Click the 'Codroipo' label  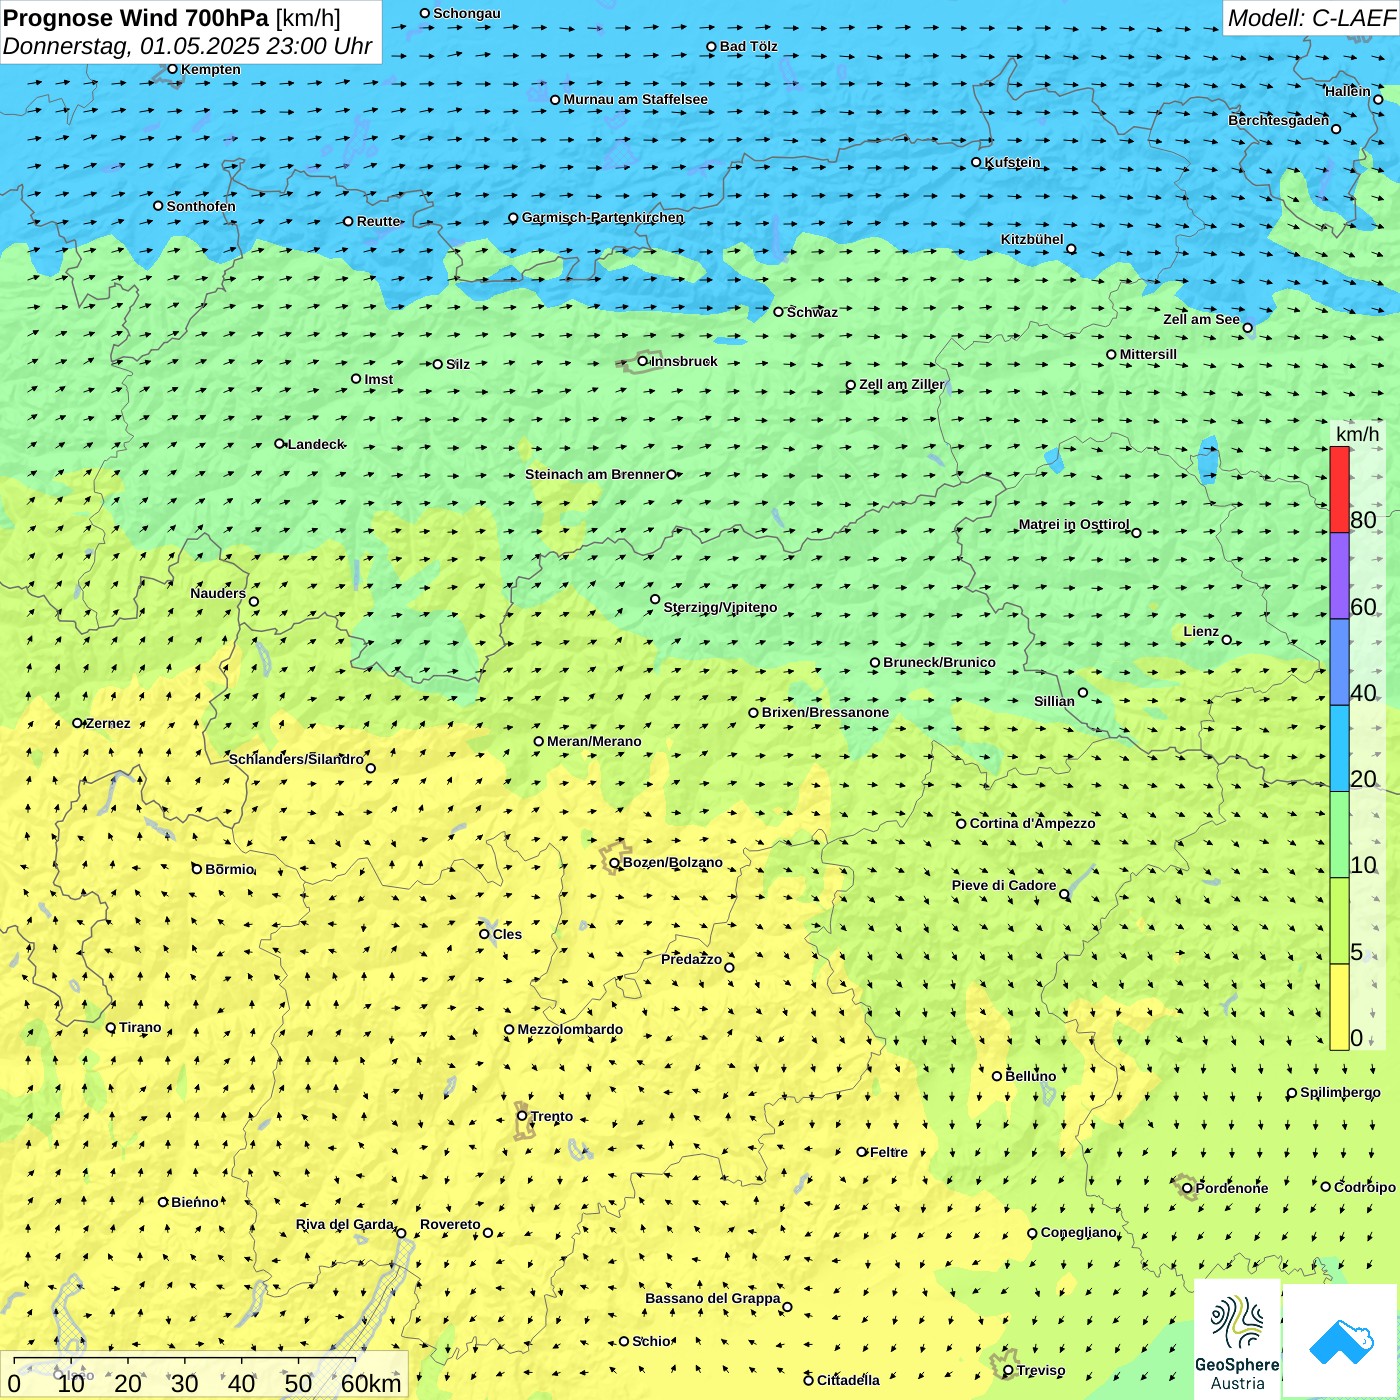pyautogui.click(x=1365, y=1187)
